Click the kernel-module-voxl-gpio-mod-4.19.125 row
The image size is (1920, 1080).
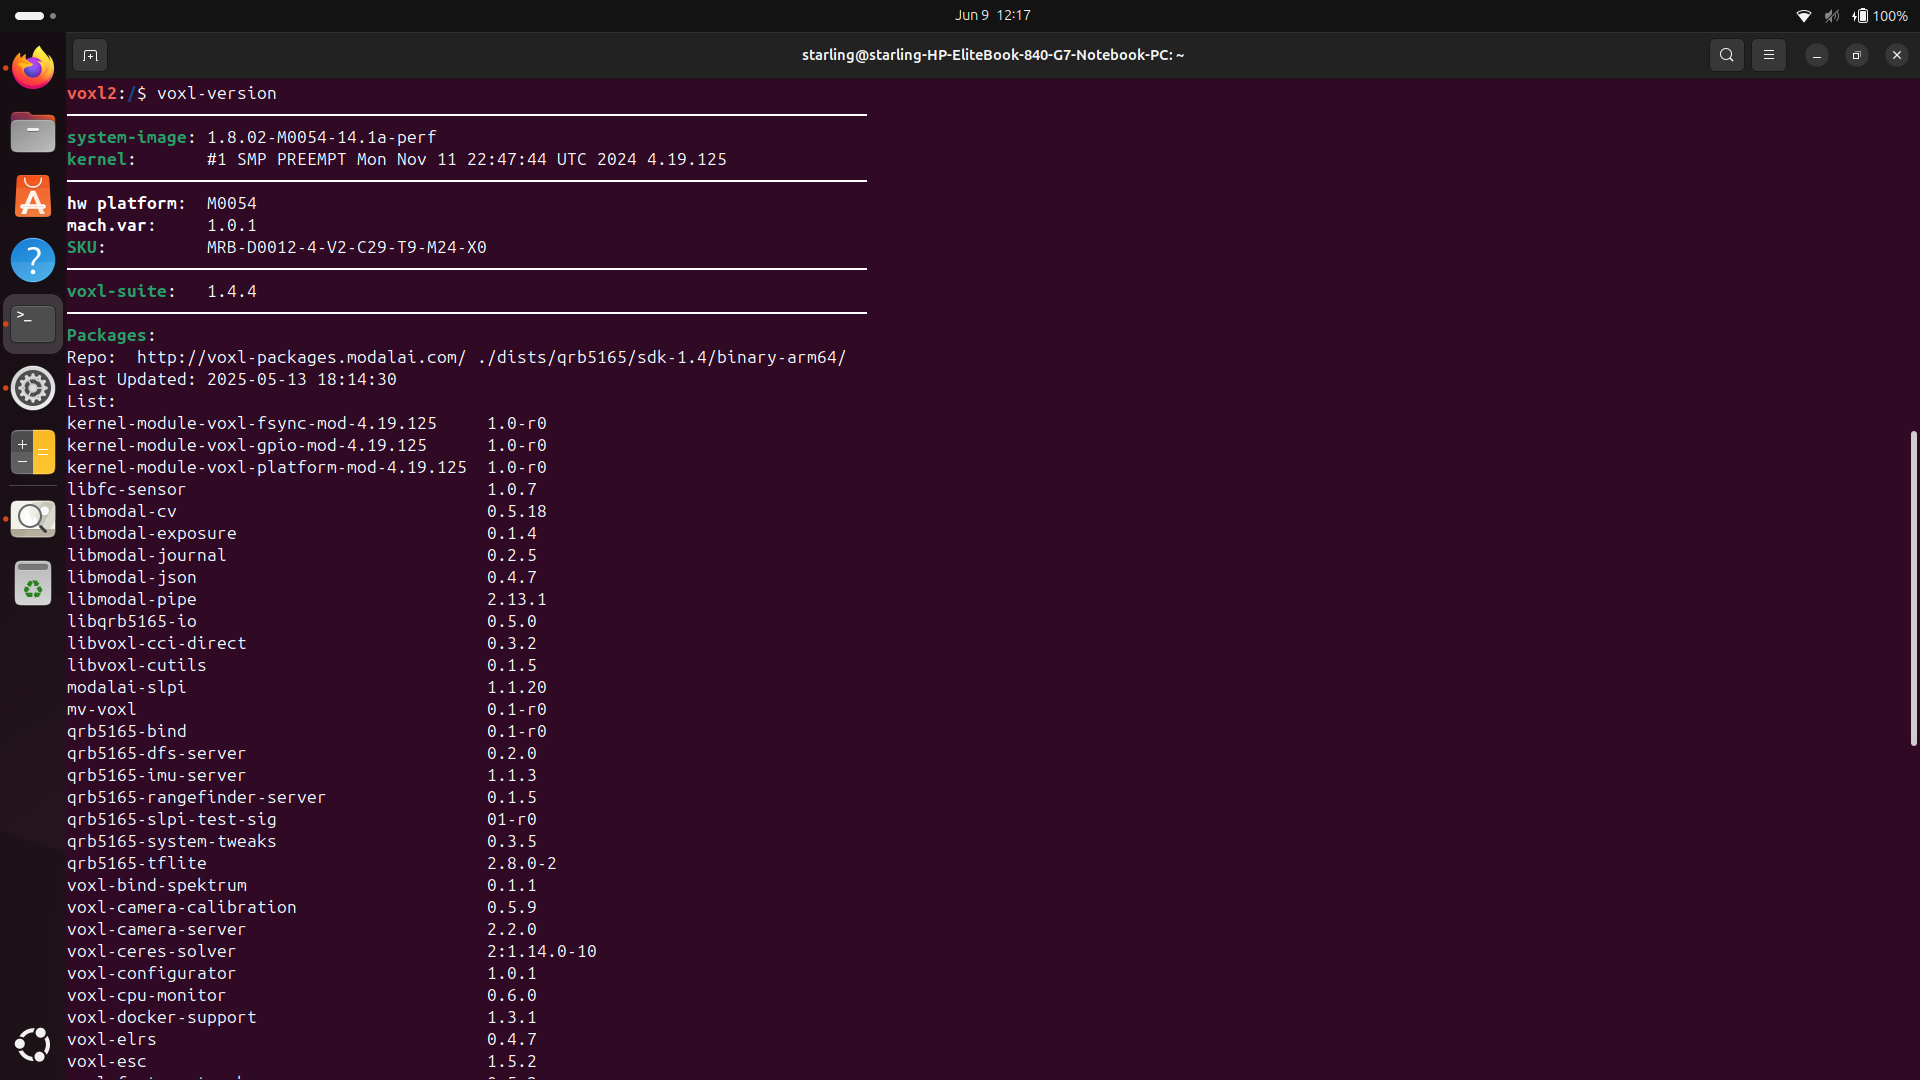click(307, 445)
